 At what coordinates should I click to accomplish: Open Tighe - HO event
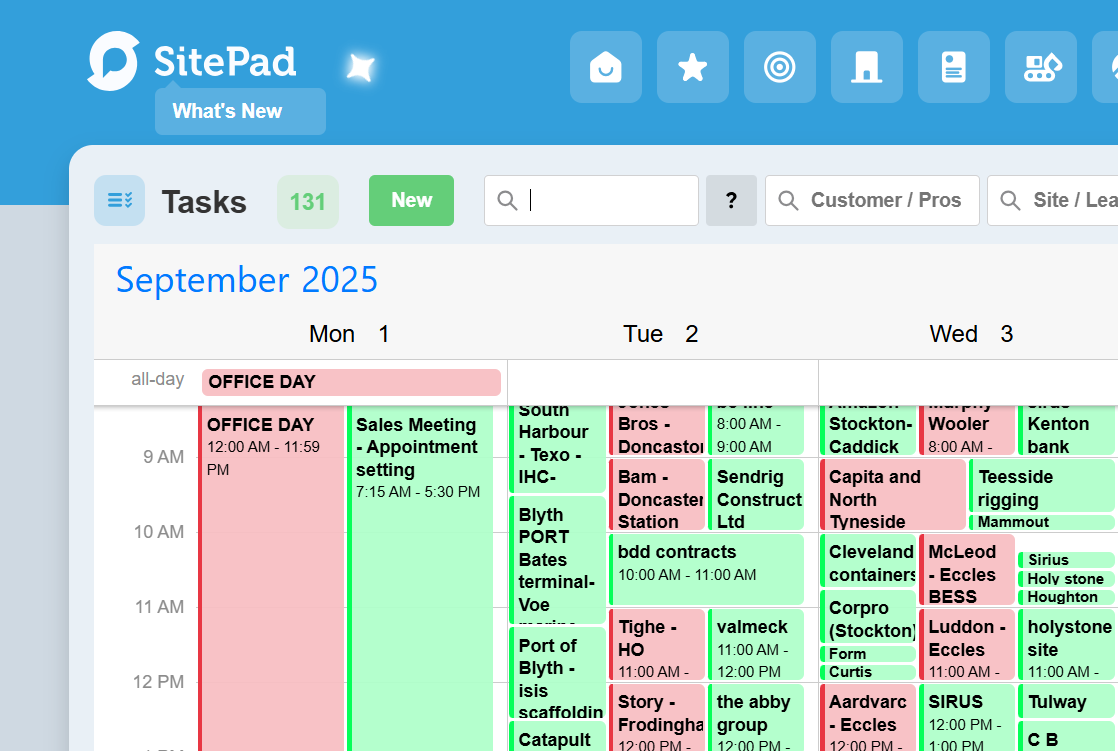pos(657,645)
